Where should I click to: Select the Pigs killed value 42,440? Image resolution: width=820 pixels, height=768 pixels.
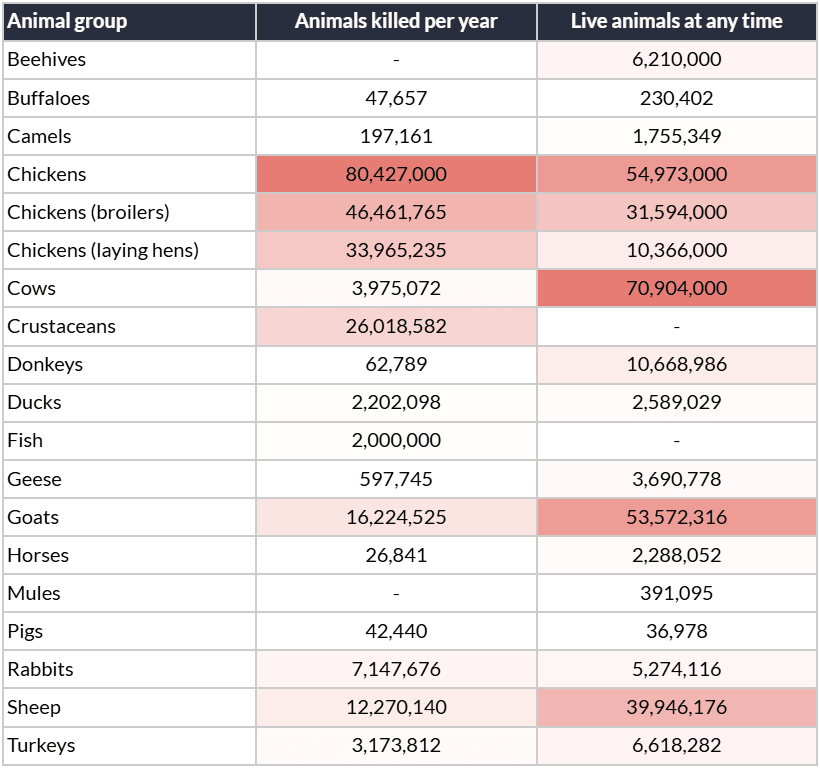[396, 632]
